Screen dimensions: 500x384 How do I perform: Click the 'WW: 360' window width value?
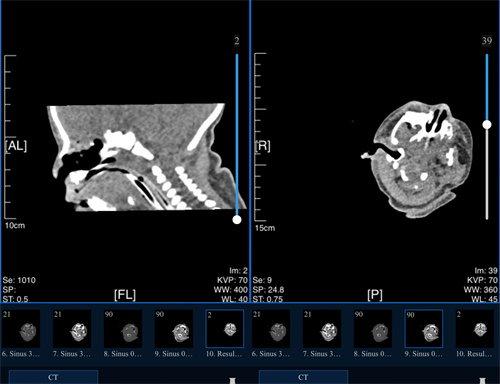[481, 290]
